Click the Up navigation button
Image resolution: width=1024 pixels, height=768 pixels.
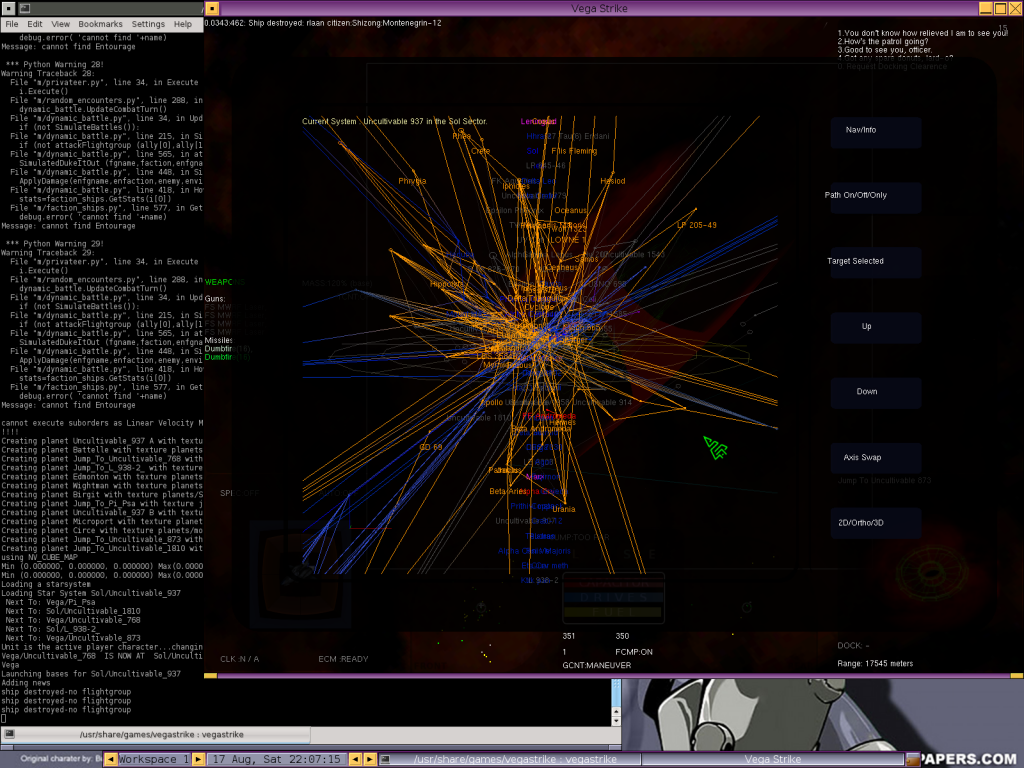tap(876, 328)
